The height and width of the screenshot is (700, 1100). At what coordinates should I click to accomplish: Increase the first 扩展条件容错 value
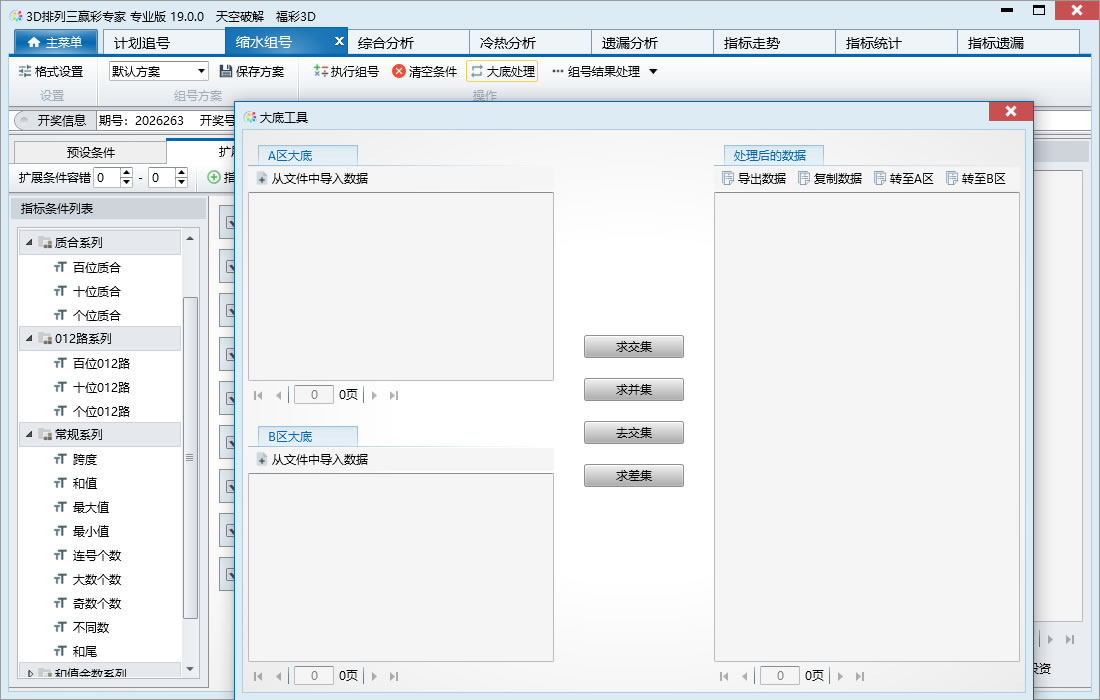[x=126, y=173]
